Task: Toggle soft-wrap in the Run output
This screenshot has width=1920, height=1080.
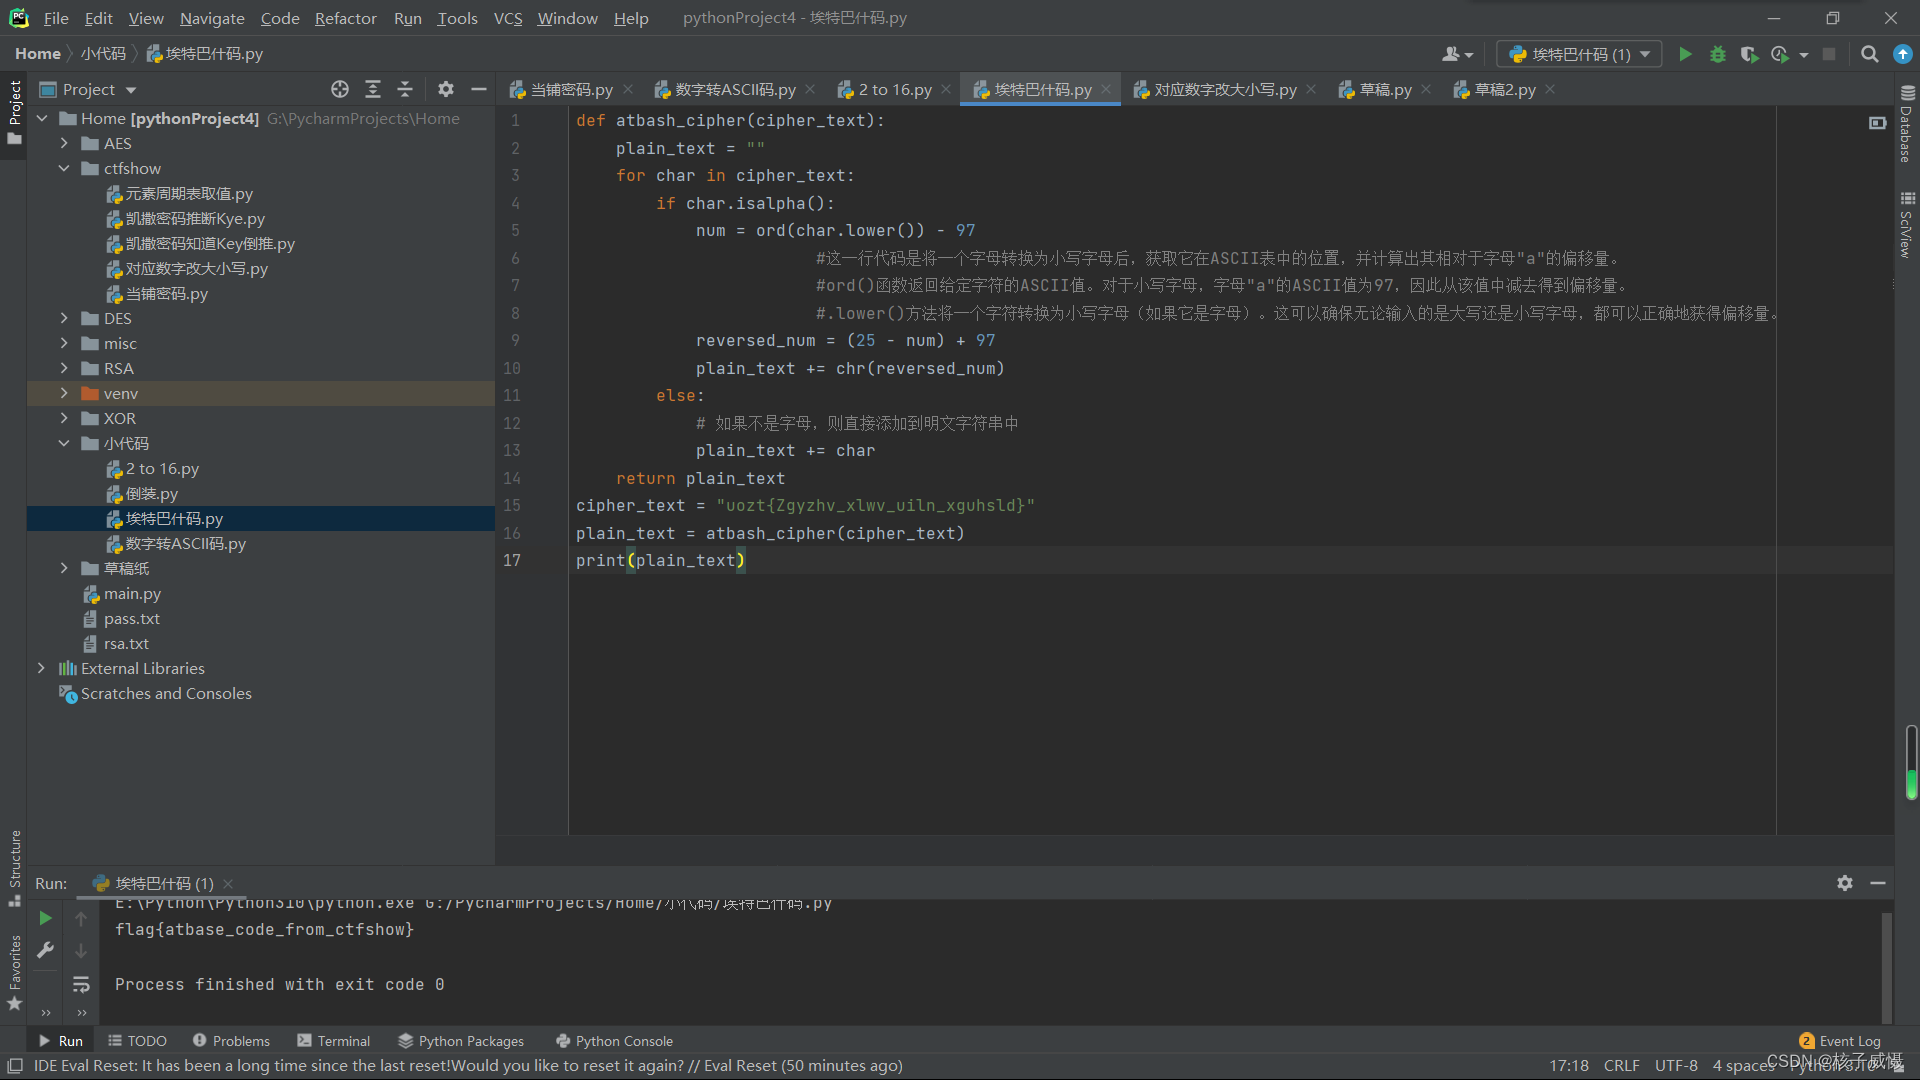Action: point(81,984)
